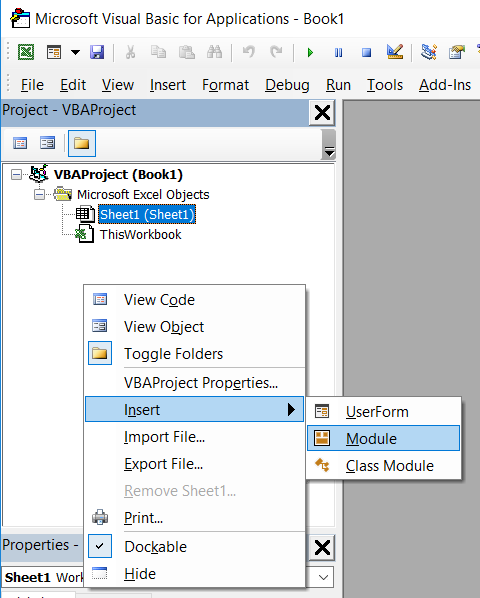Run macro with green play icon
Viewport: 480px width, 598px height.
(x=310, y=52)
